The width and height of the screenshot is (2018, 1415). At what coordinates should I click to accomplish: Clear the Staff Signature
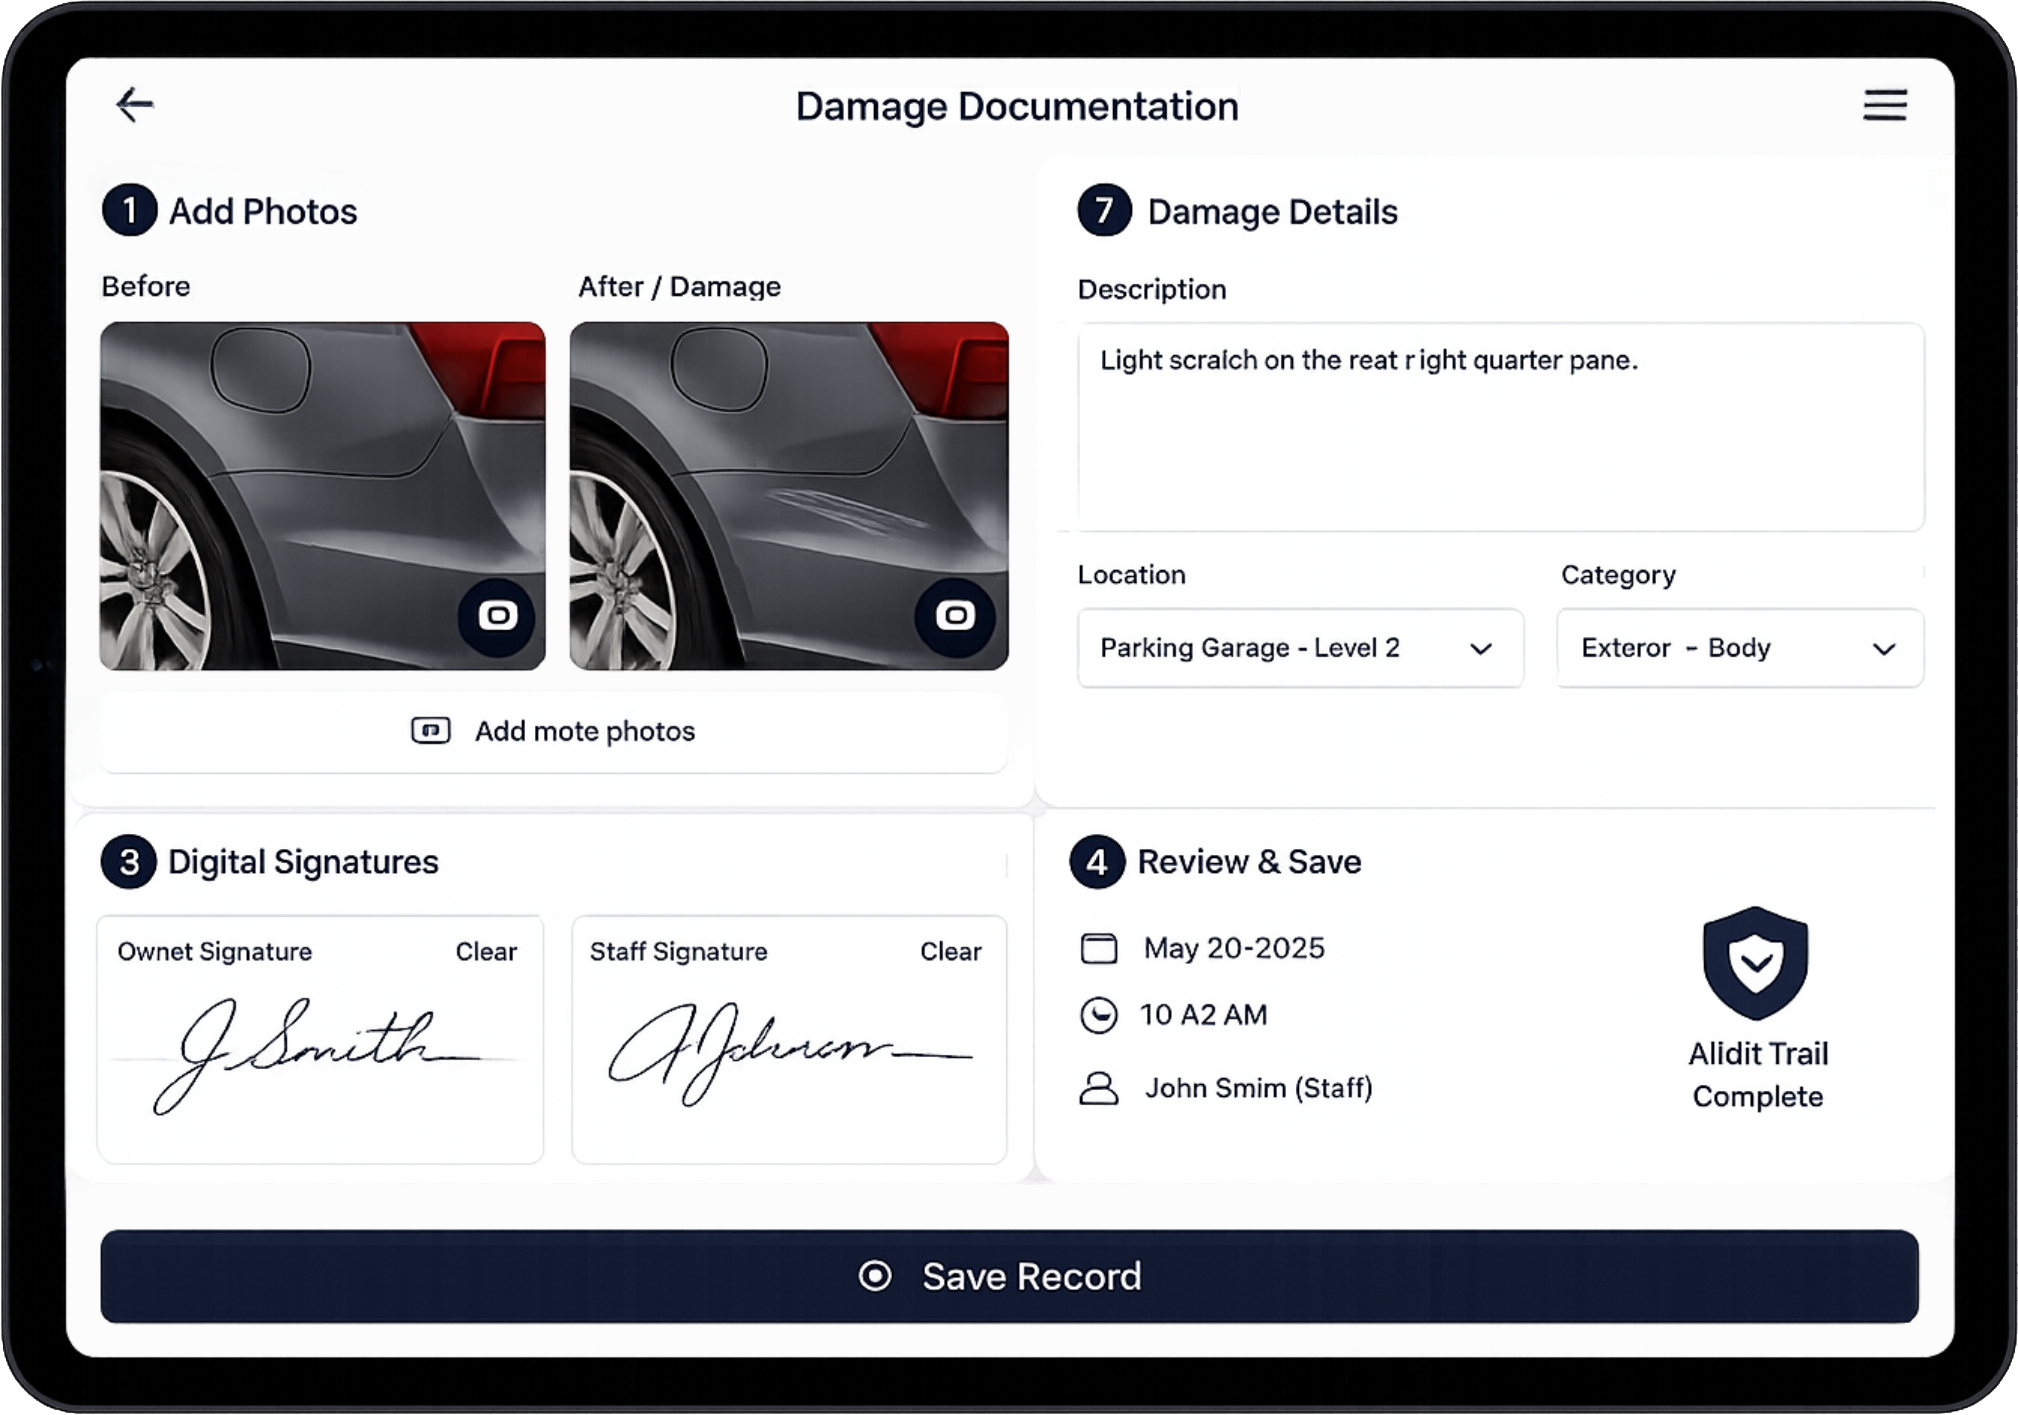[950, 951]
